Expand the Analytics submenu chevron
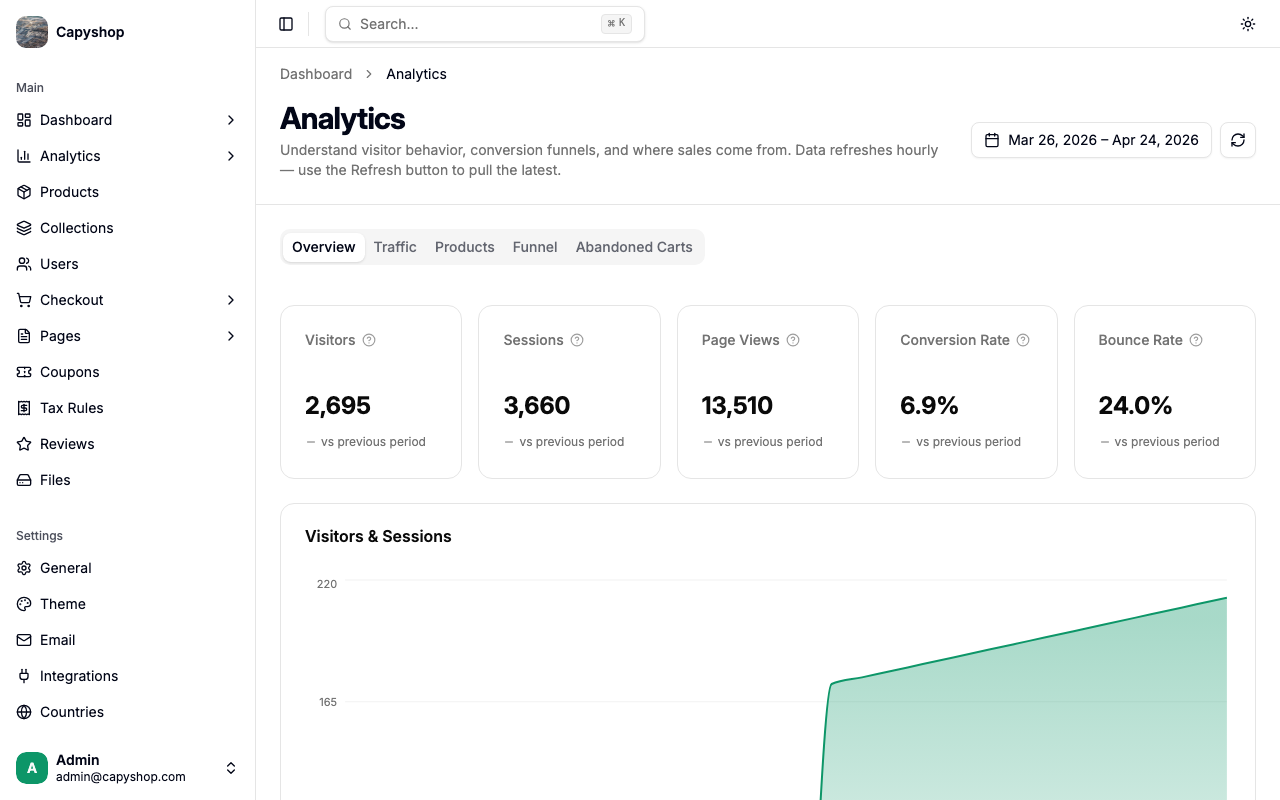 pos(231,156)
